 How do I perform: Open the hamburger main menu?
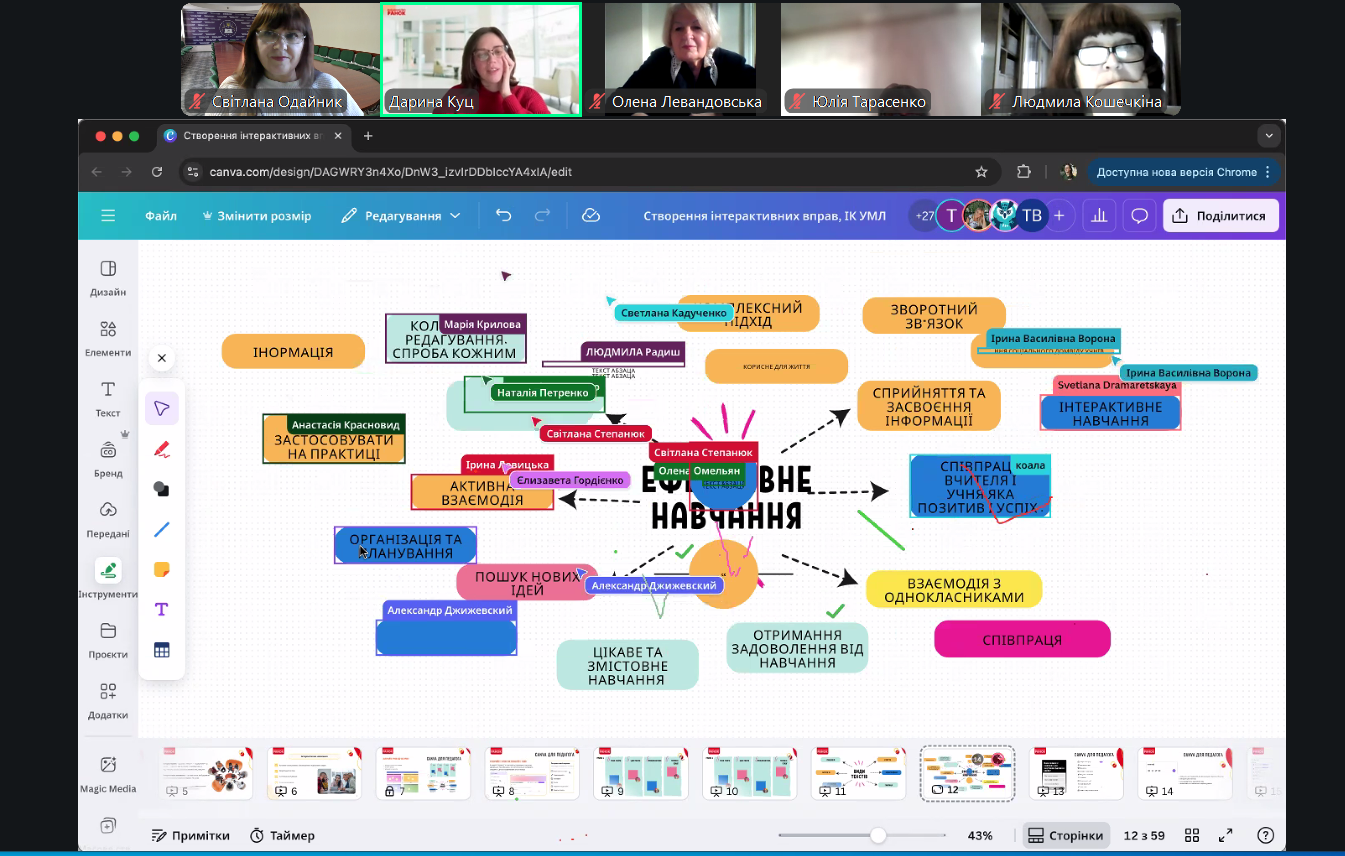pyautogui.click(x=108, y=216)
